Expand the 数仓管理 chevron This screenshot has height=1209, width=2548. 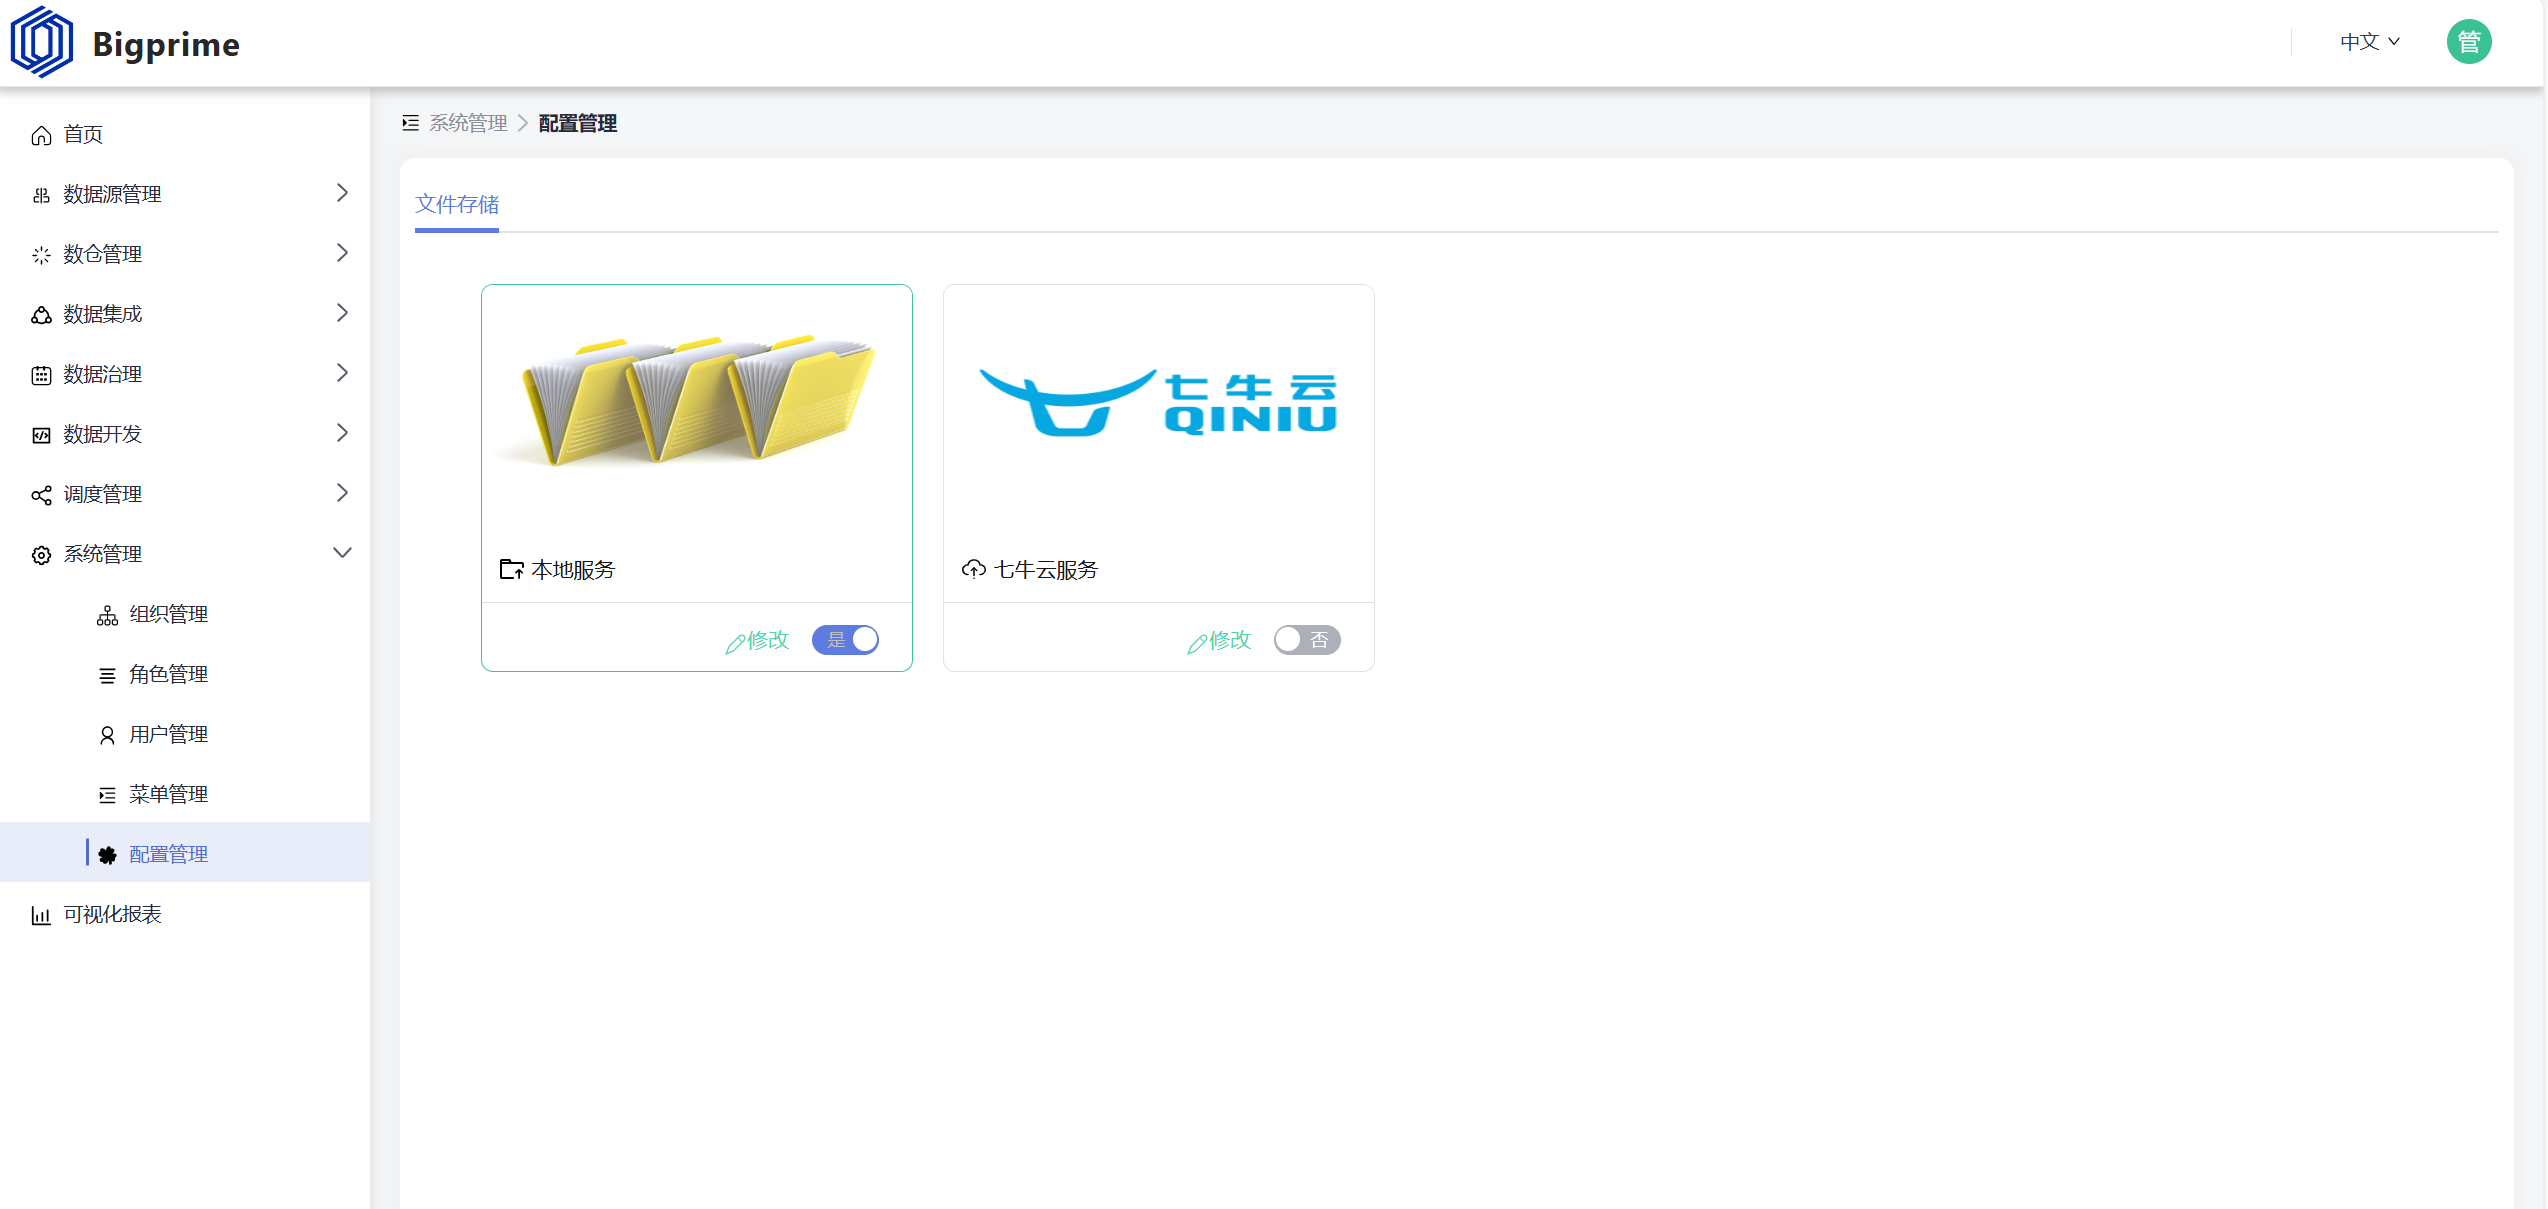(342, 253)
